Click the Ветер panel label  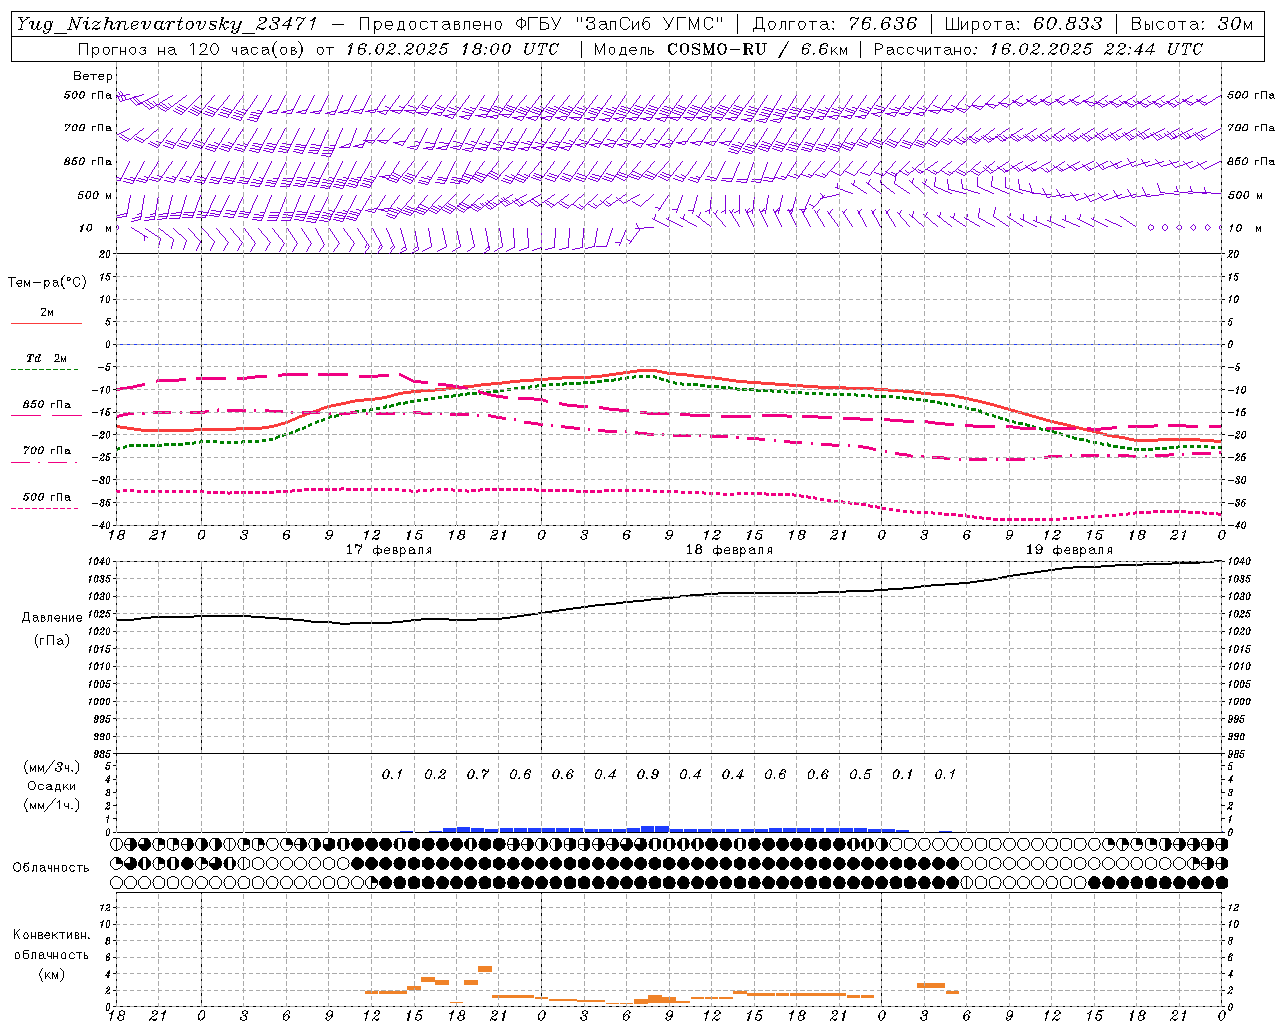(x=93, y=76)
